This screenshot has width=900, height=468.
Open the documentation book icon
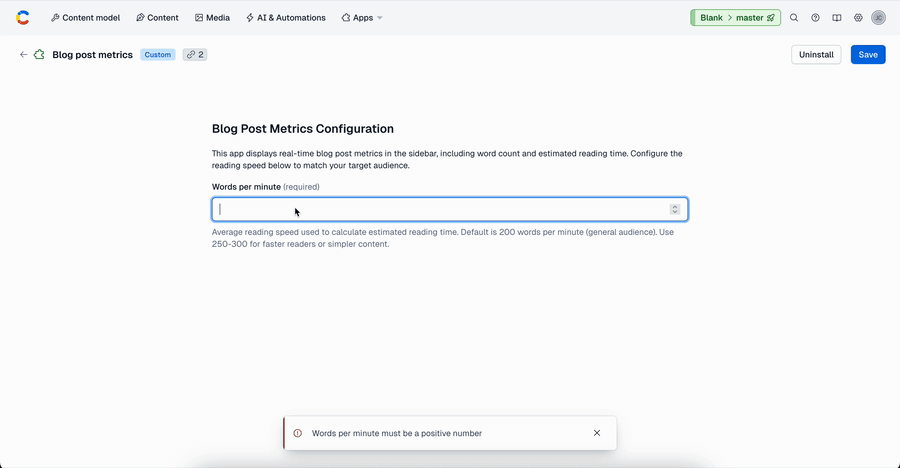(837, 18)
